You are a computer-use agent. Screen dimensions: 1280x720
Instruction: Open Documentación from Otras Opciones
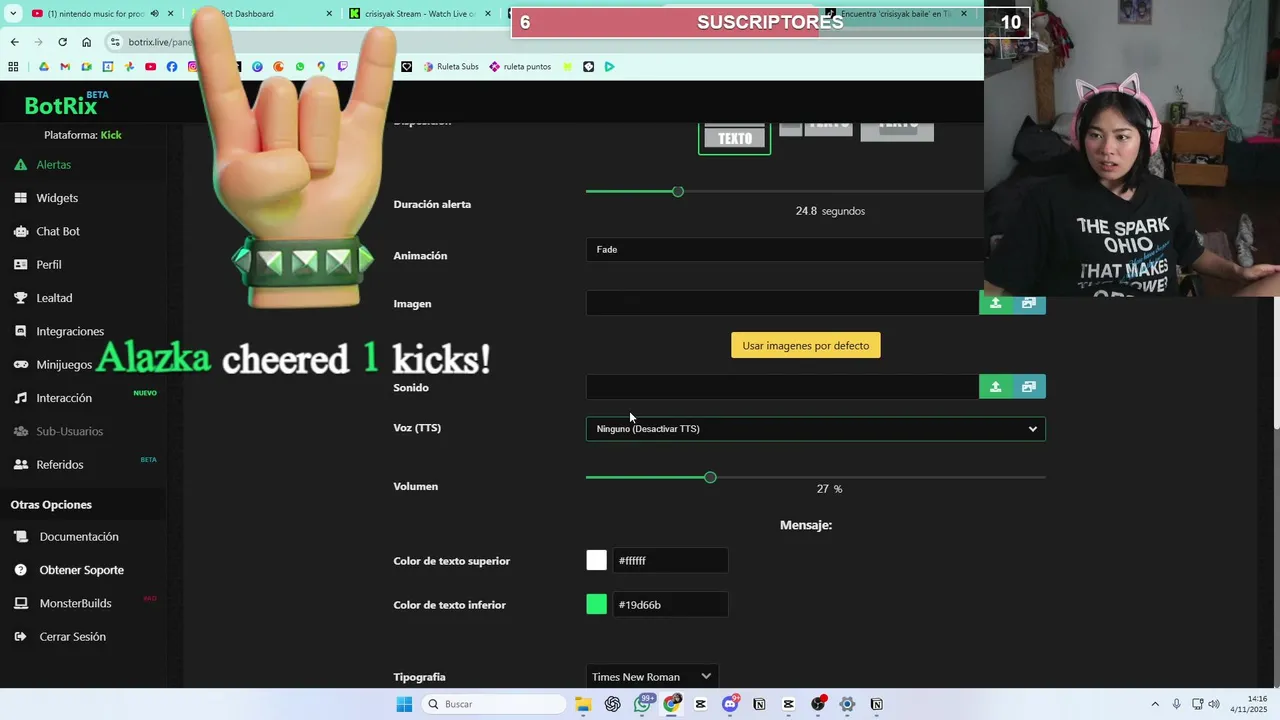[x=79, y=537]
